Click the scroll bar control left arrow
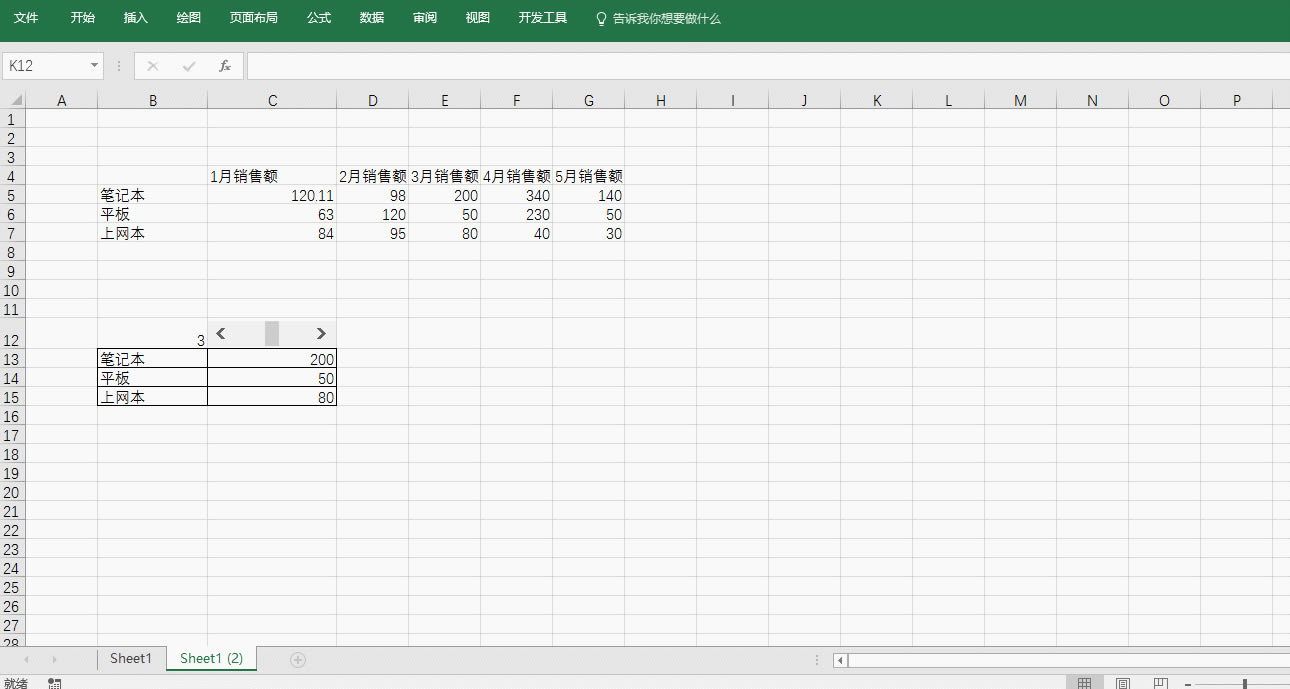The height and width of the screenshot is (689, 1290). coord(221,334)
